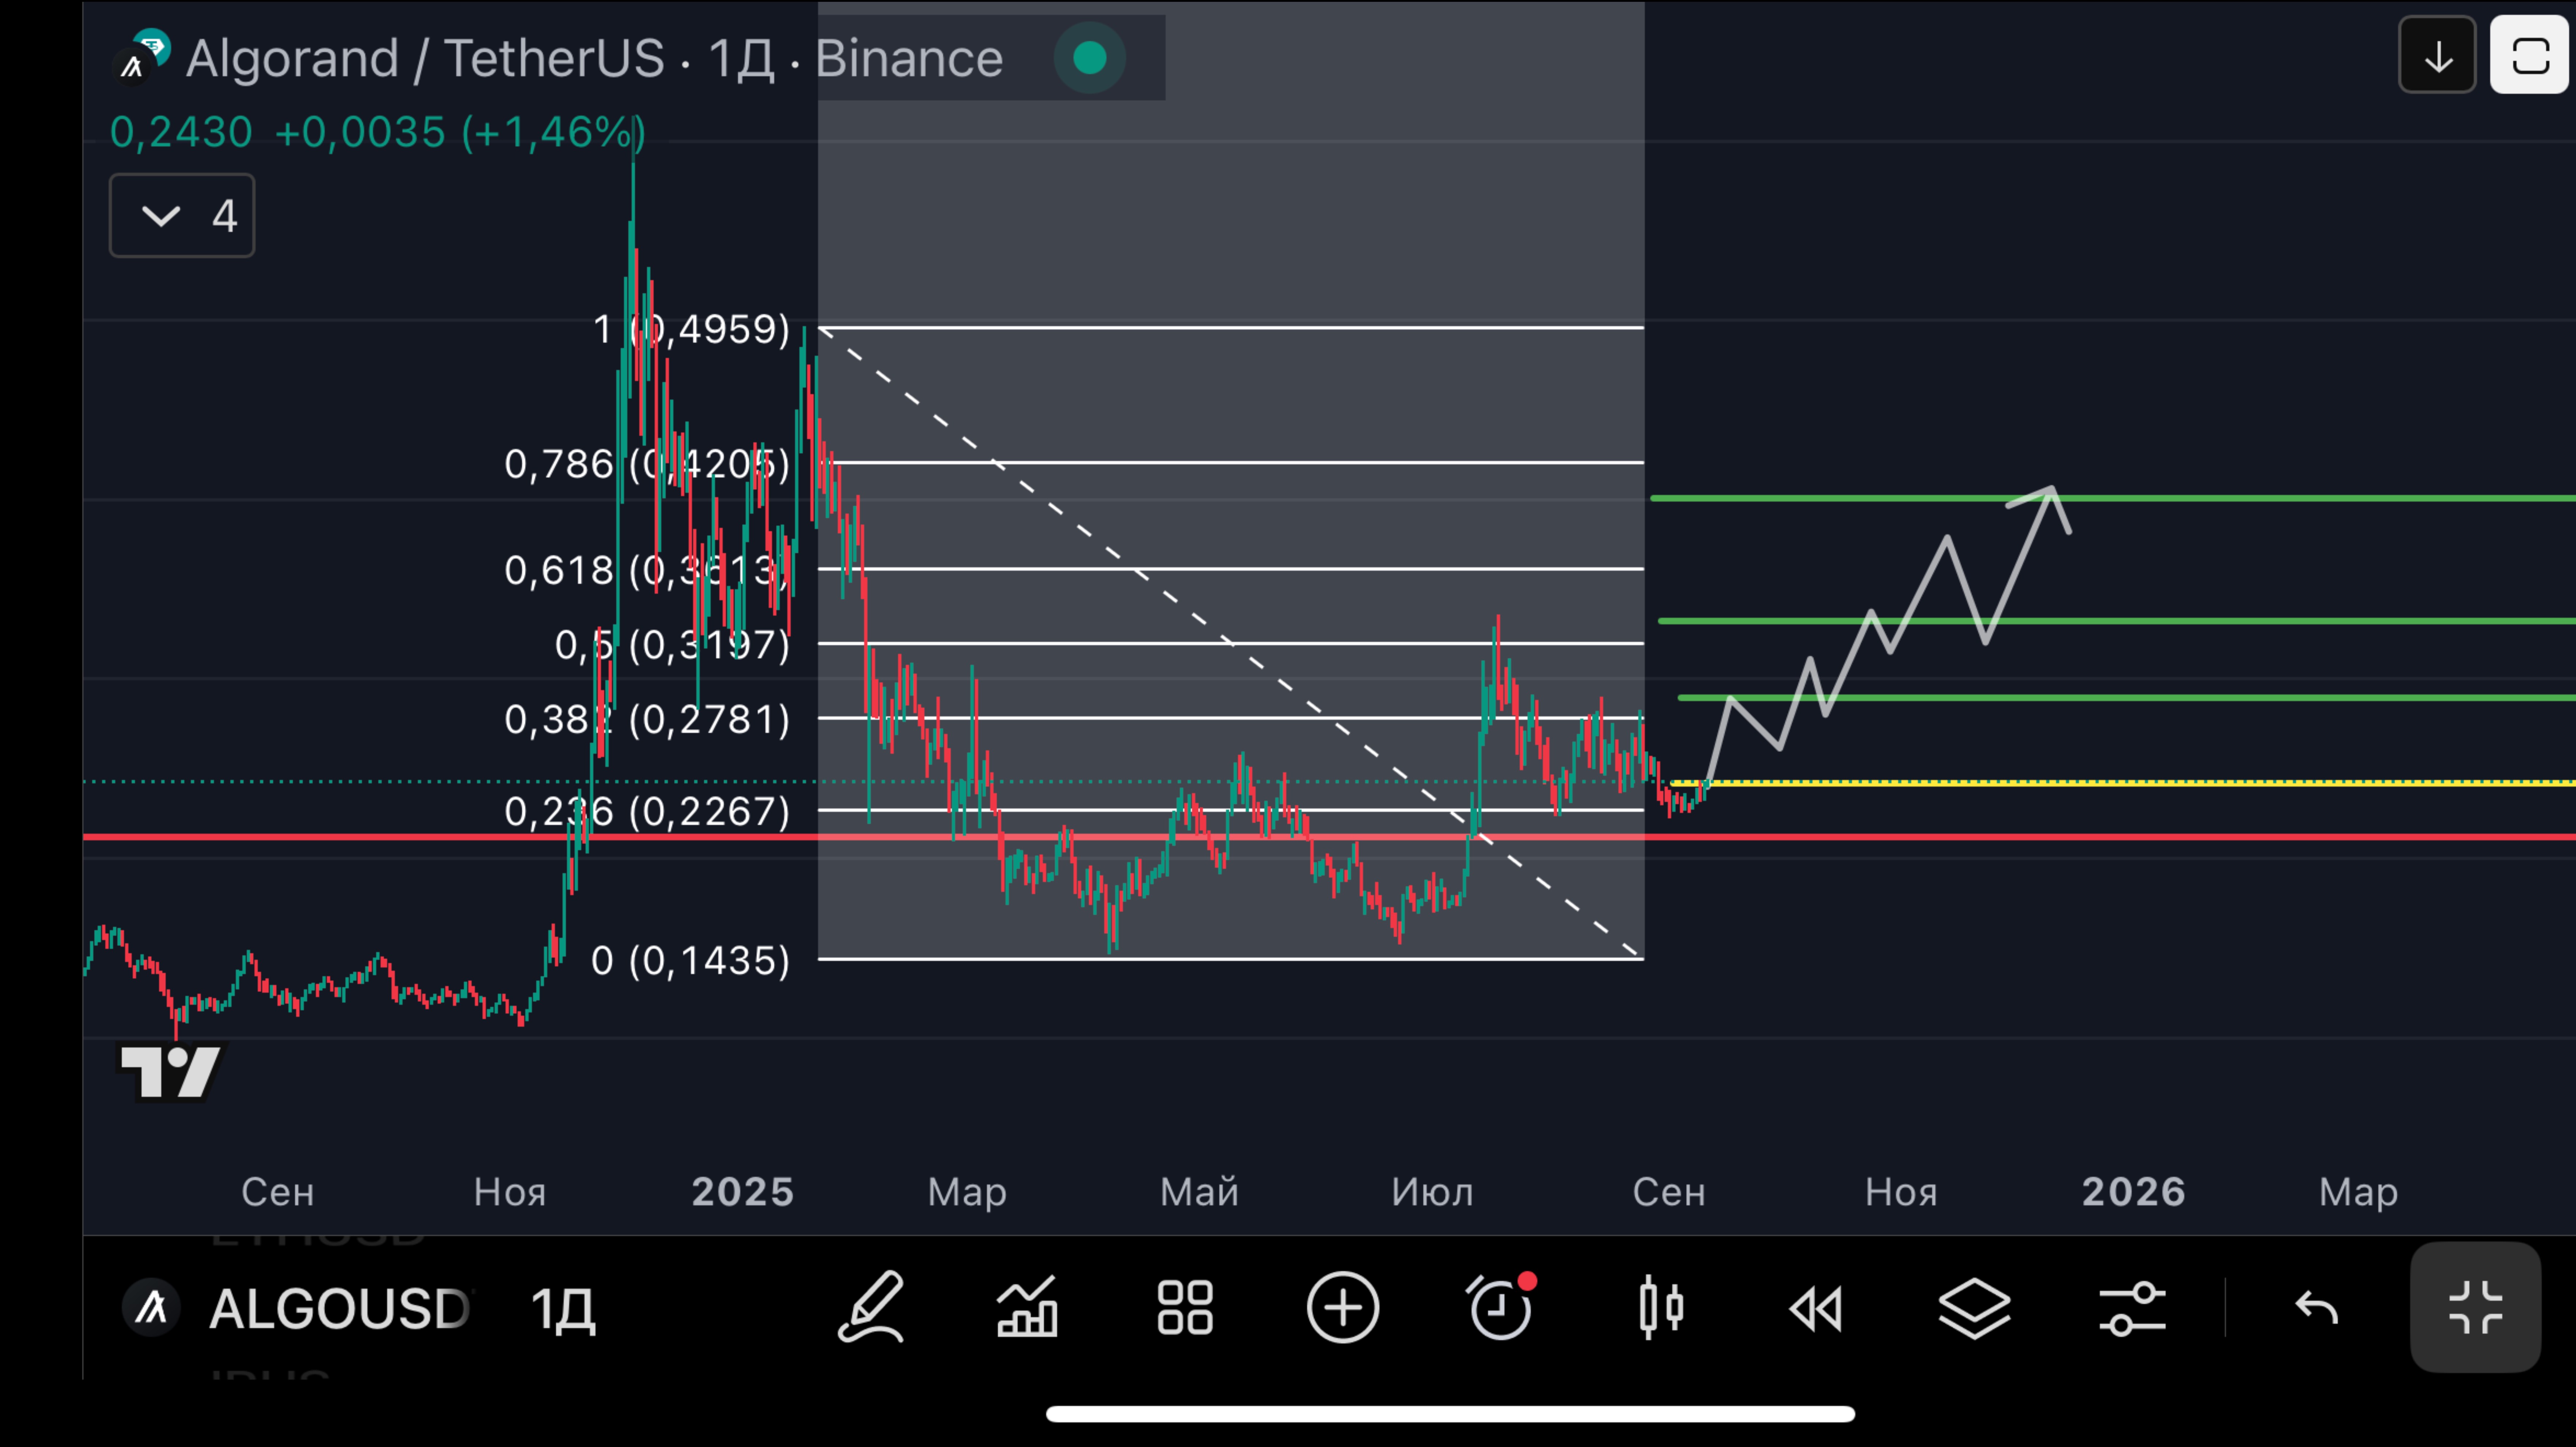Open the candlestick chart type icon
Screen dimensions: 2576x1447
click(1661, 1307)
